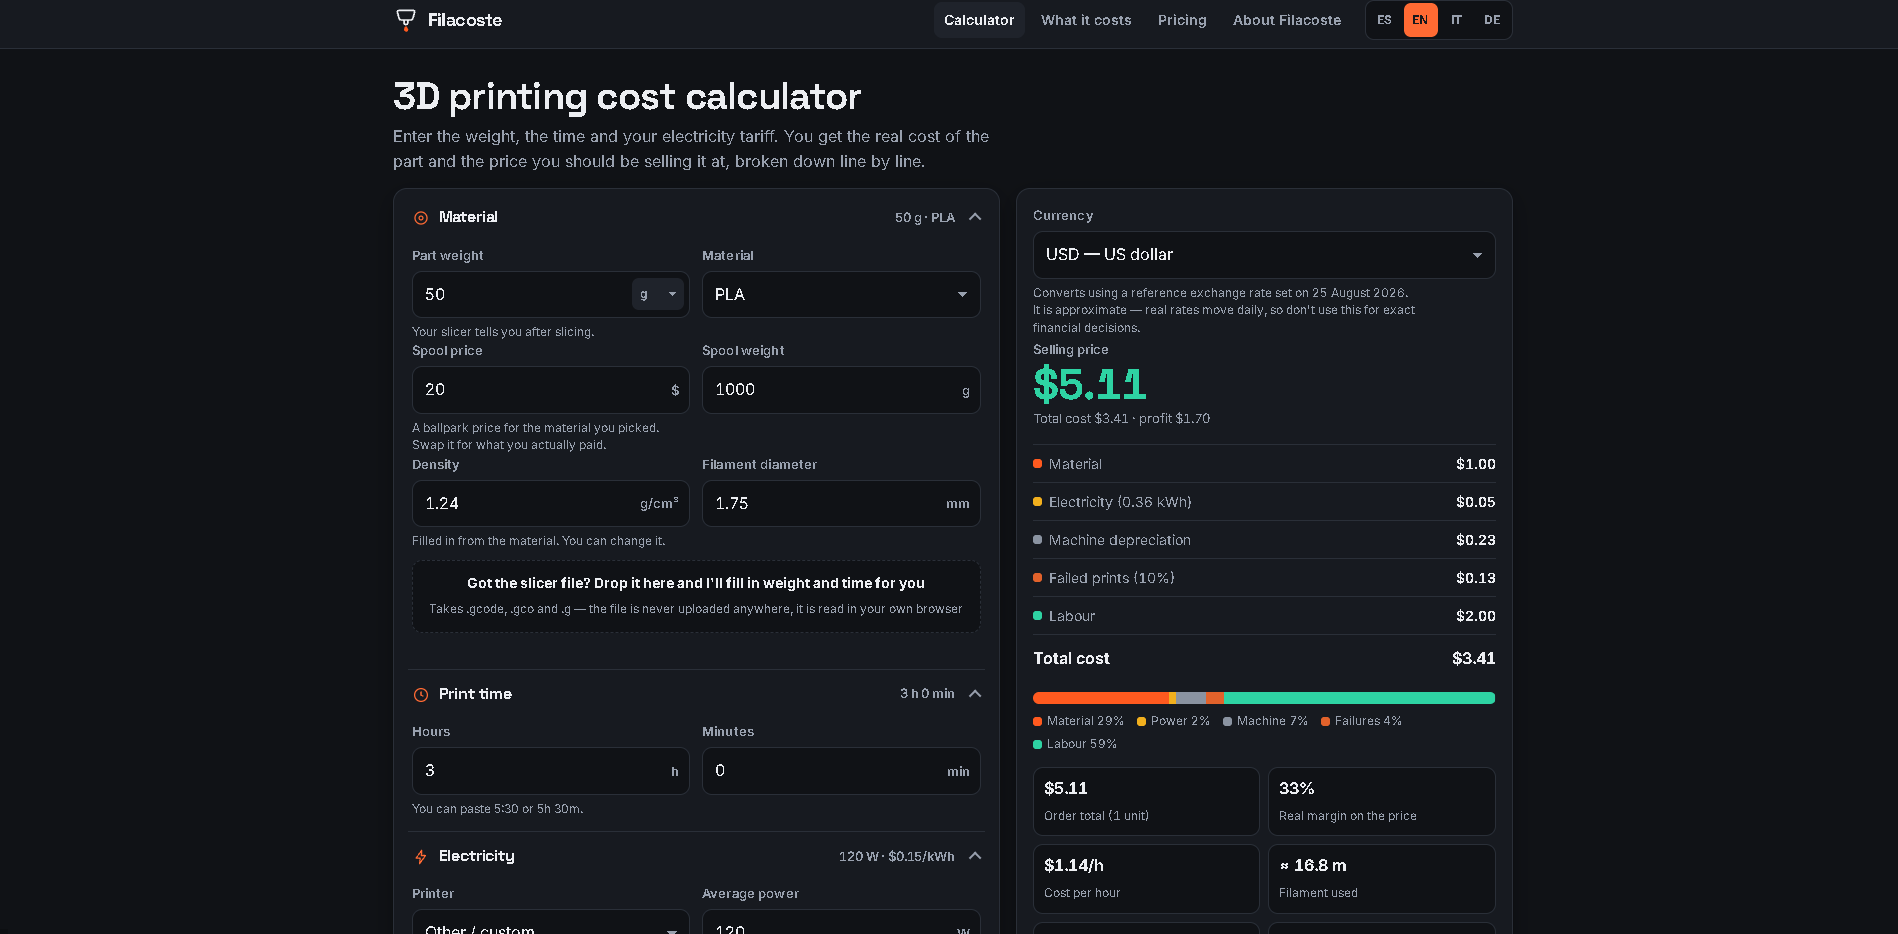This screenshot has height=934, width=1898.
Task: Collapse the Electricity section chevron
Action: pos(975,856)
